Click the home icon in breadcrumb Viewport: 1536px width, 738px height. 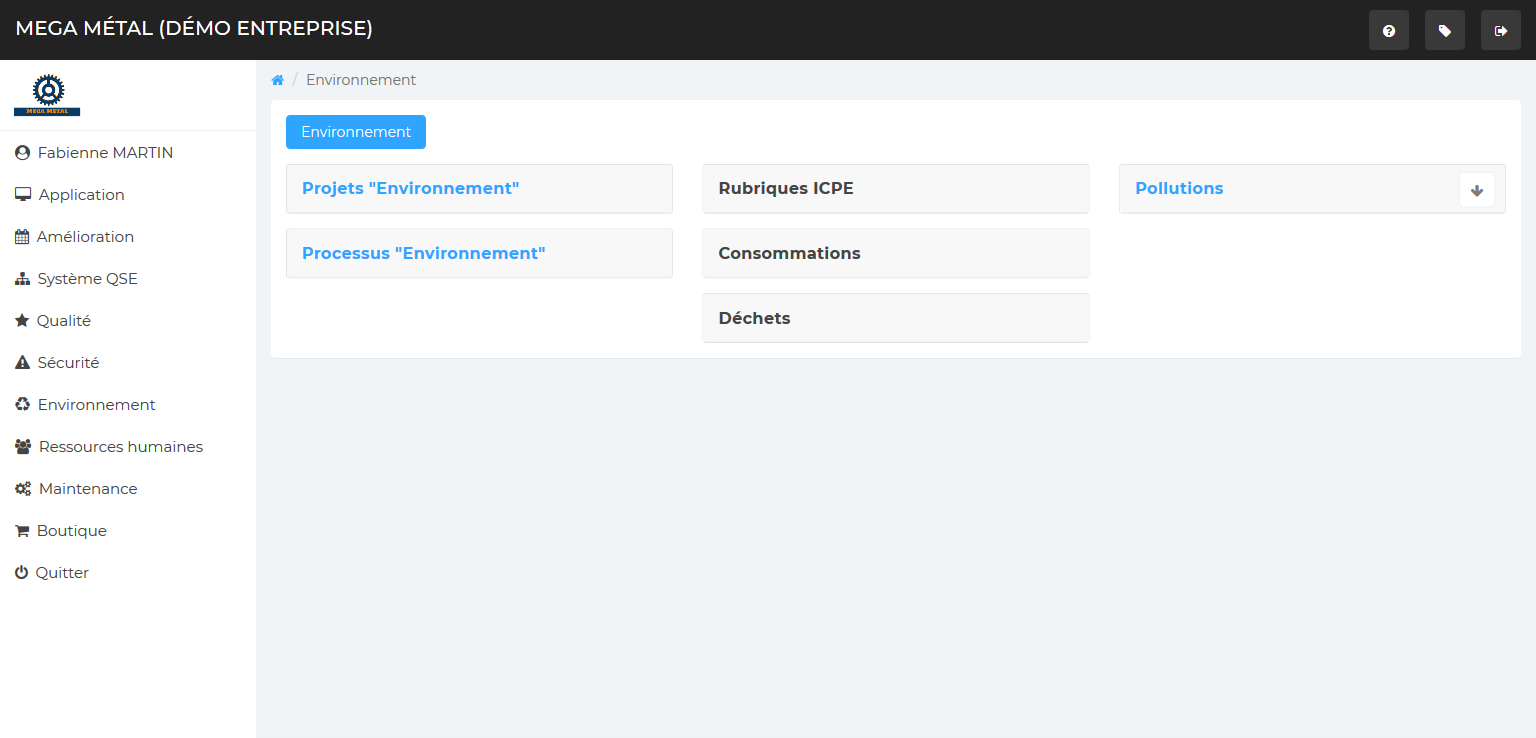[278, 80]
